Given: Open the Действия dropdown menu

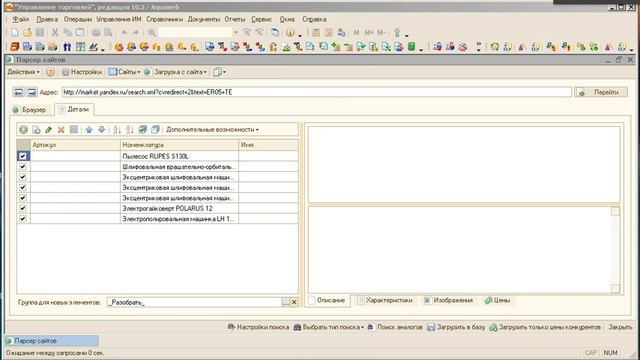Looking at the screenshot, I should (x=23, y=72).
